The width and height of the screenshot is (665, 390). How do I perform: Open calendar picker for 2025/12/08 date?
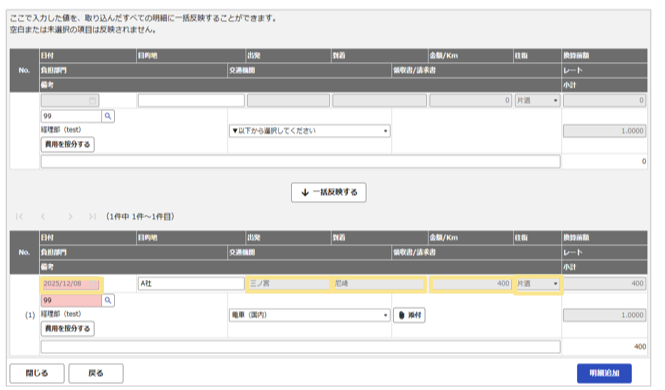coord(92,284)
